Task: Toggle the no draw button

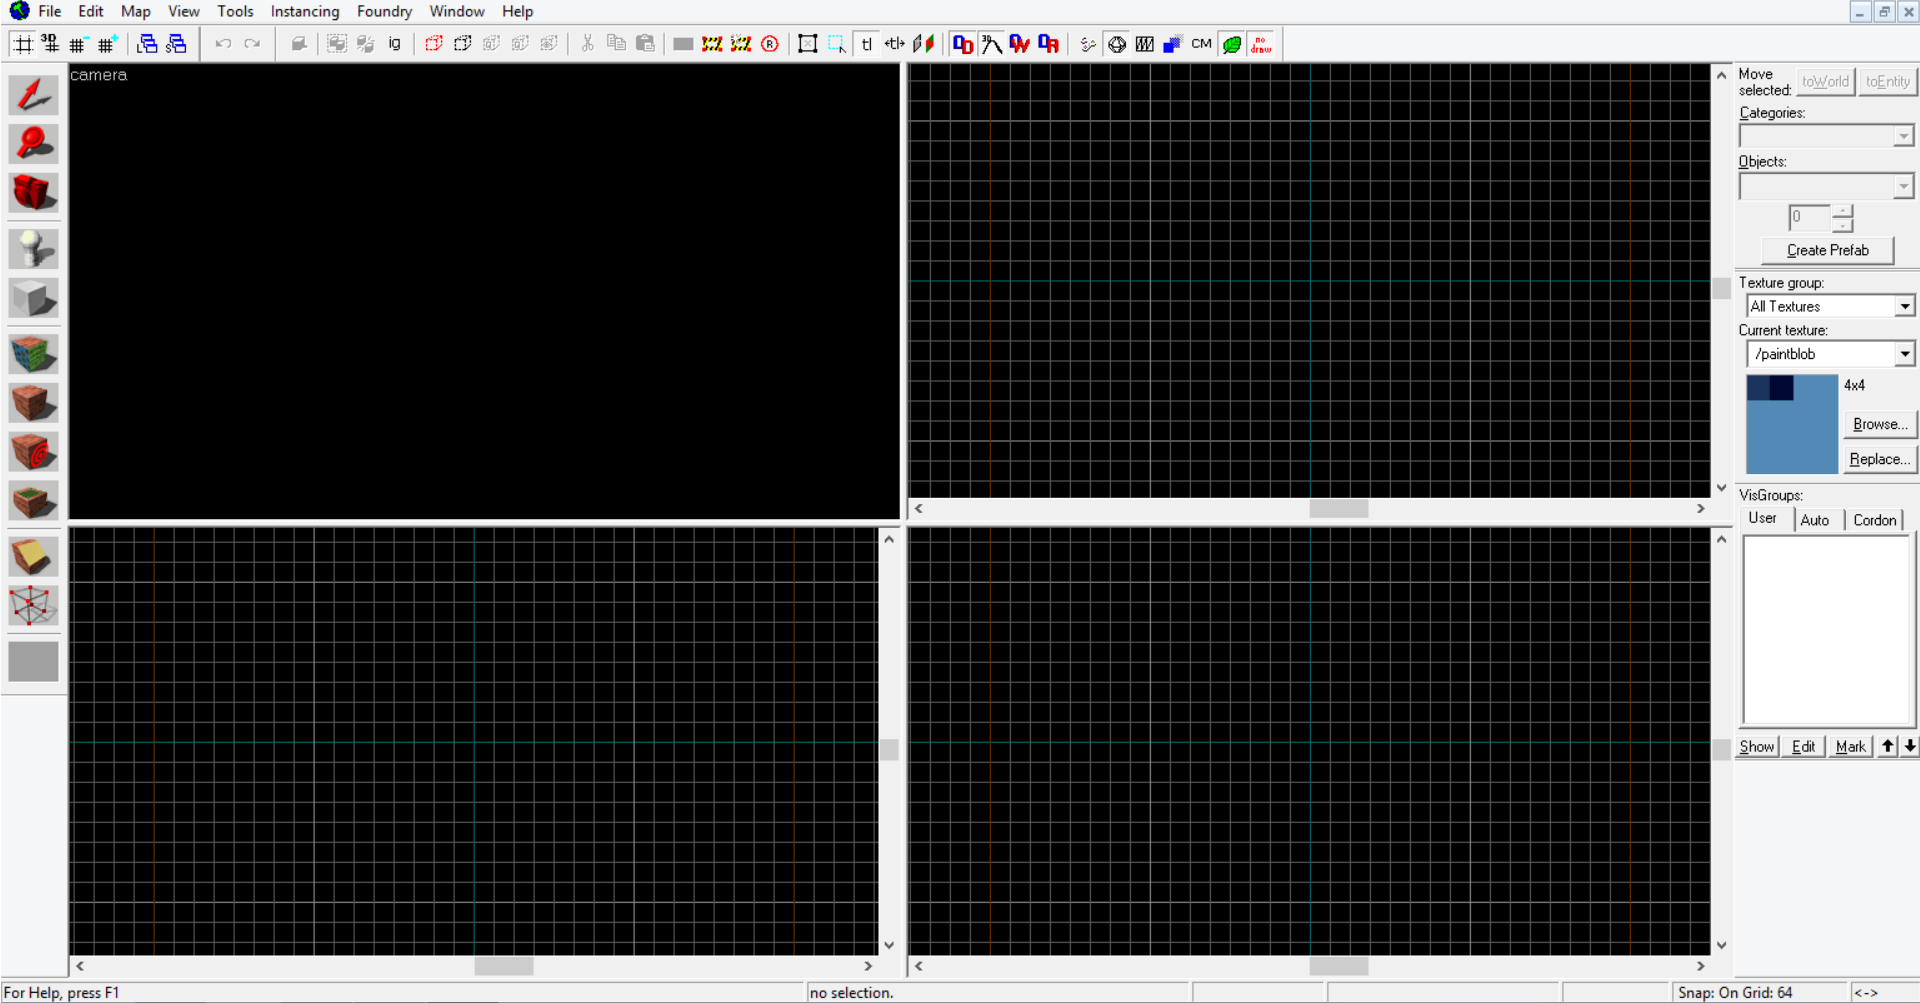Action: click(x=1261, y=44)
